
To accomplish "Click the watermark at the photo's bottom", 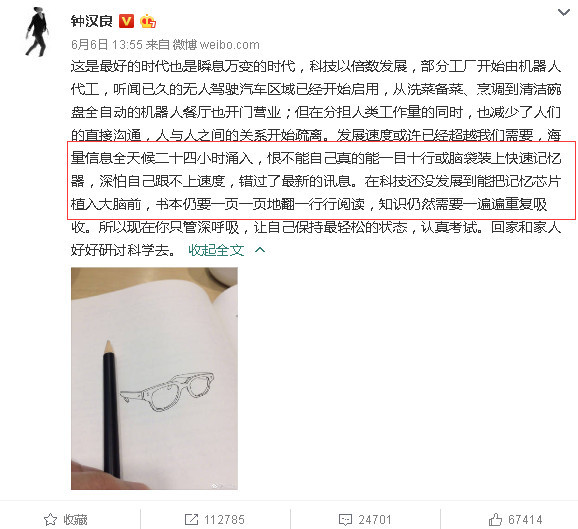I will pos(216,486).
